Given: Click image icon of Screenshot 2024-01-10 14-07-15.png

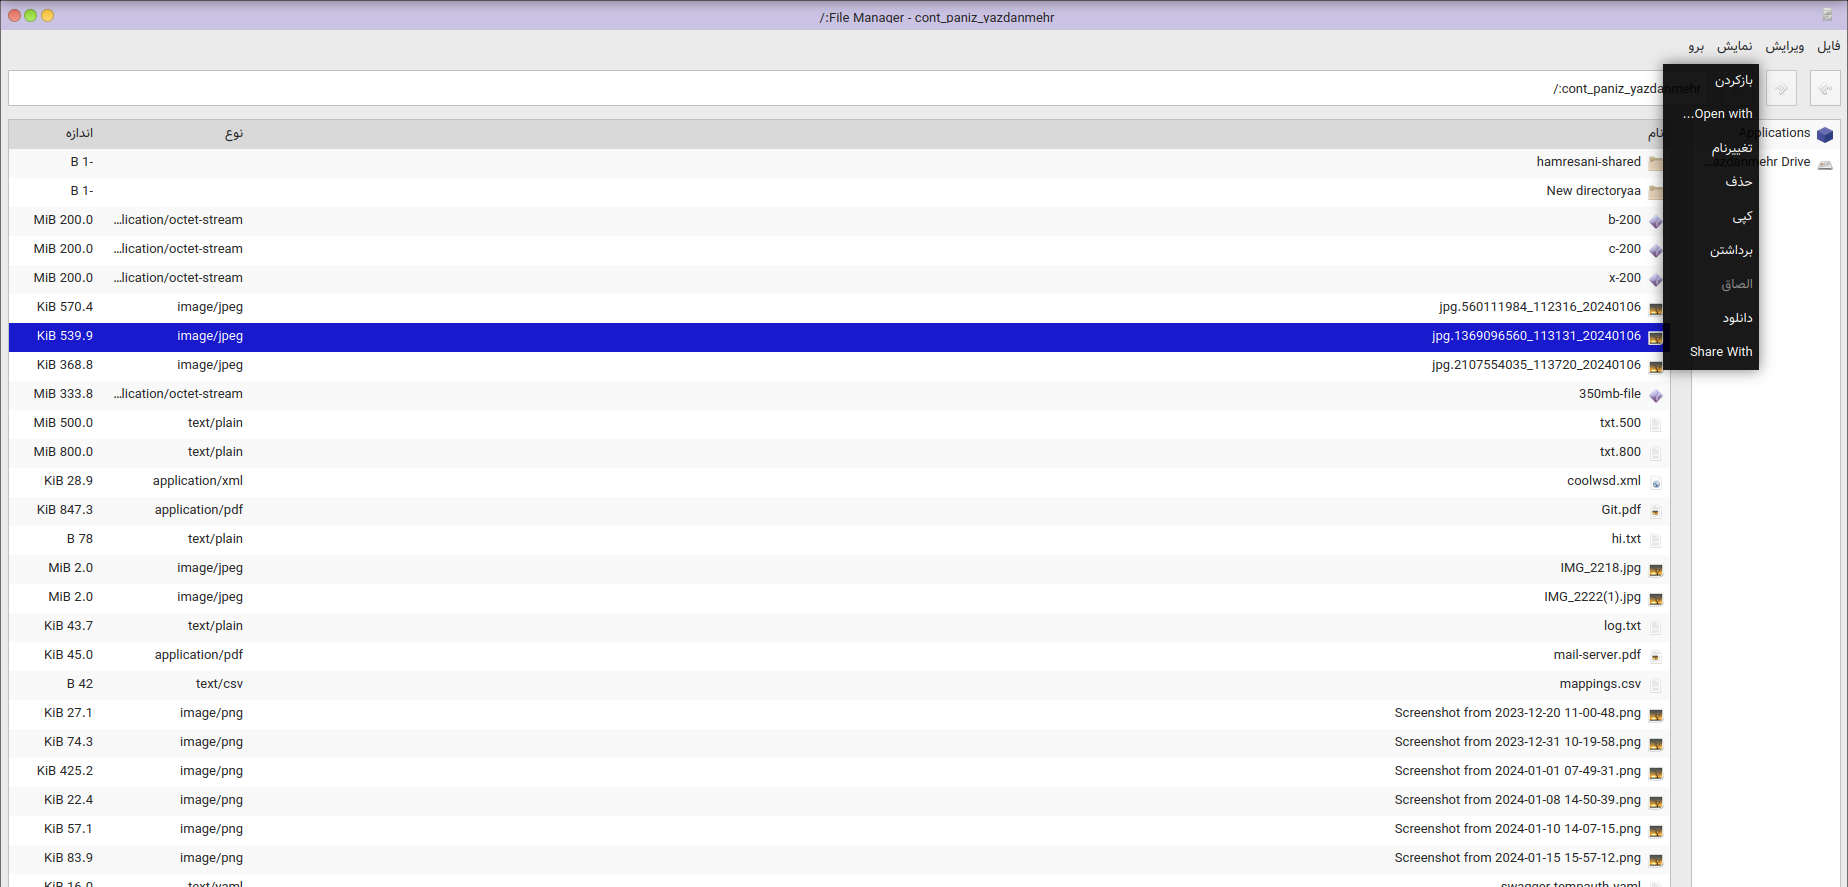Looking at the screenshot, I should click(x=1656, y=830).
